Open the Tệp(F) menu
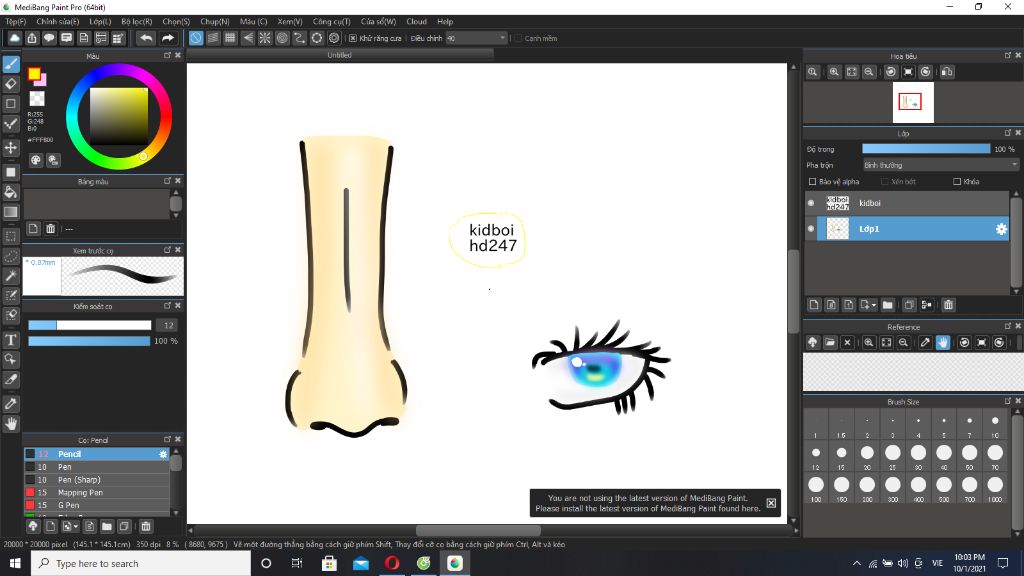This screenshot has height=576, width=1024. (x=16, y=22)
